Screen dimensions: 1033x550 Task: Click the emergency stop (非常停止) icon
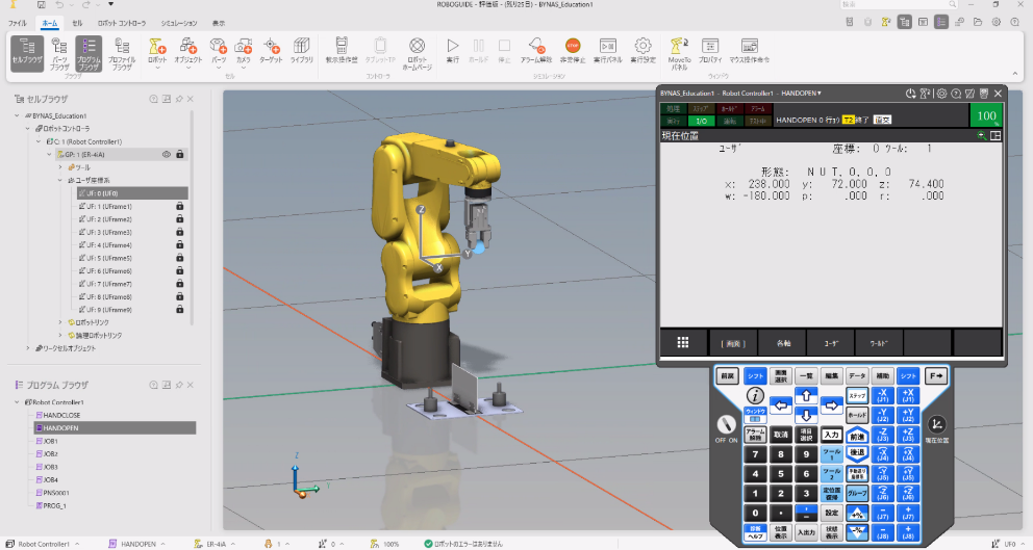pos(572,46)
